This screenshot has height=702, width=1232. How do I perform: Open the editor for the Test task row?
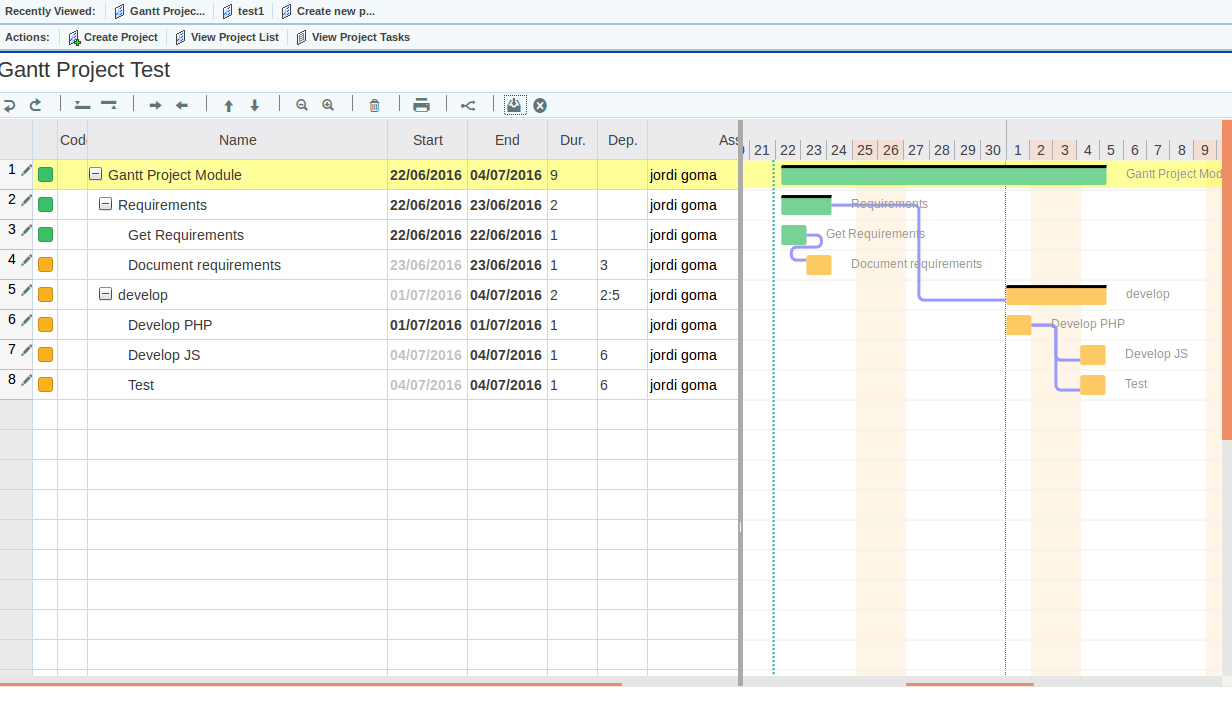27,380
